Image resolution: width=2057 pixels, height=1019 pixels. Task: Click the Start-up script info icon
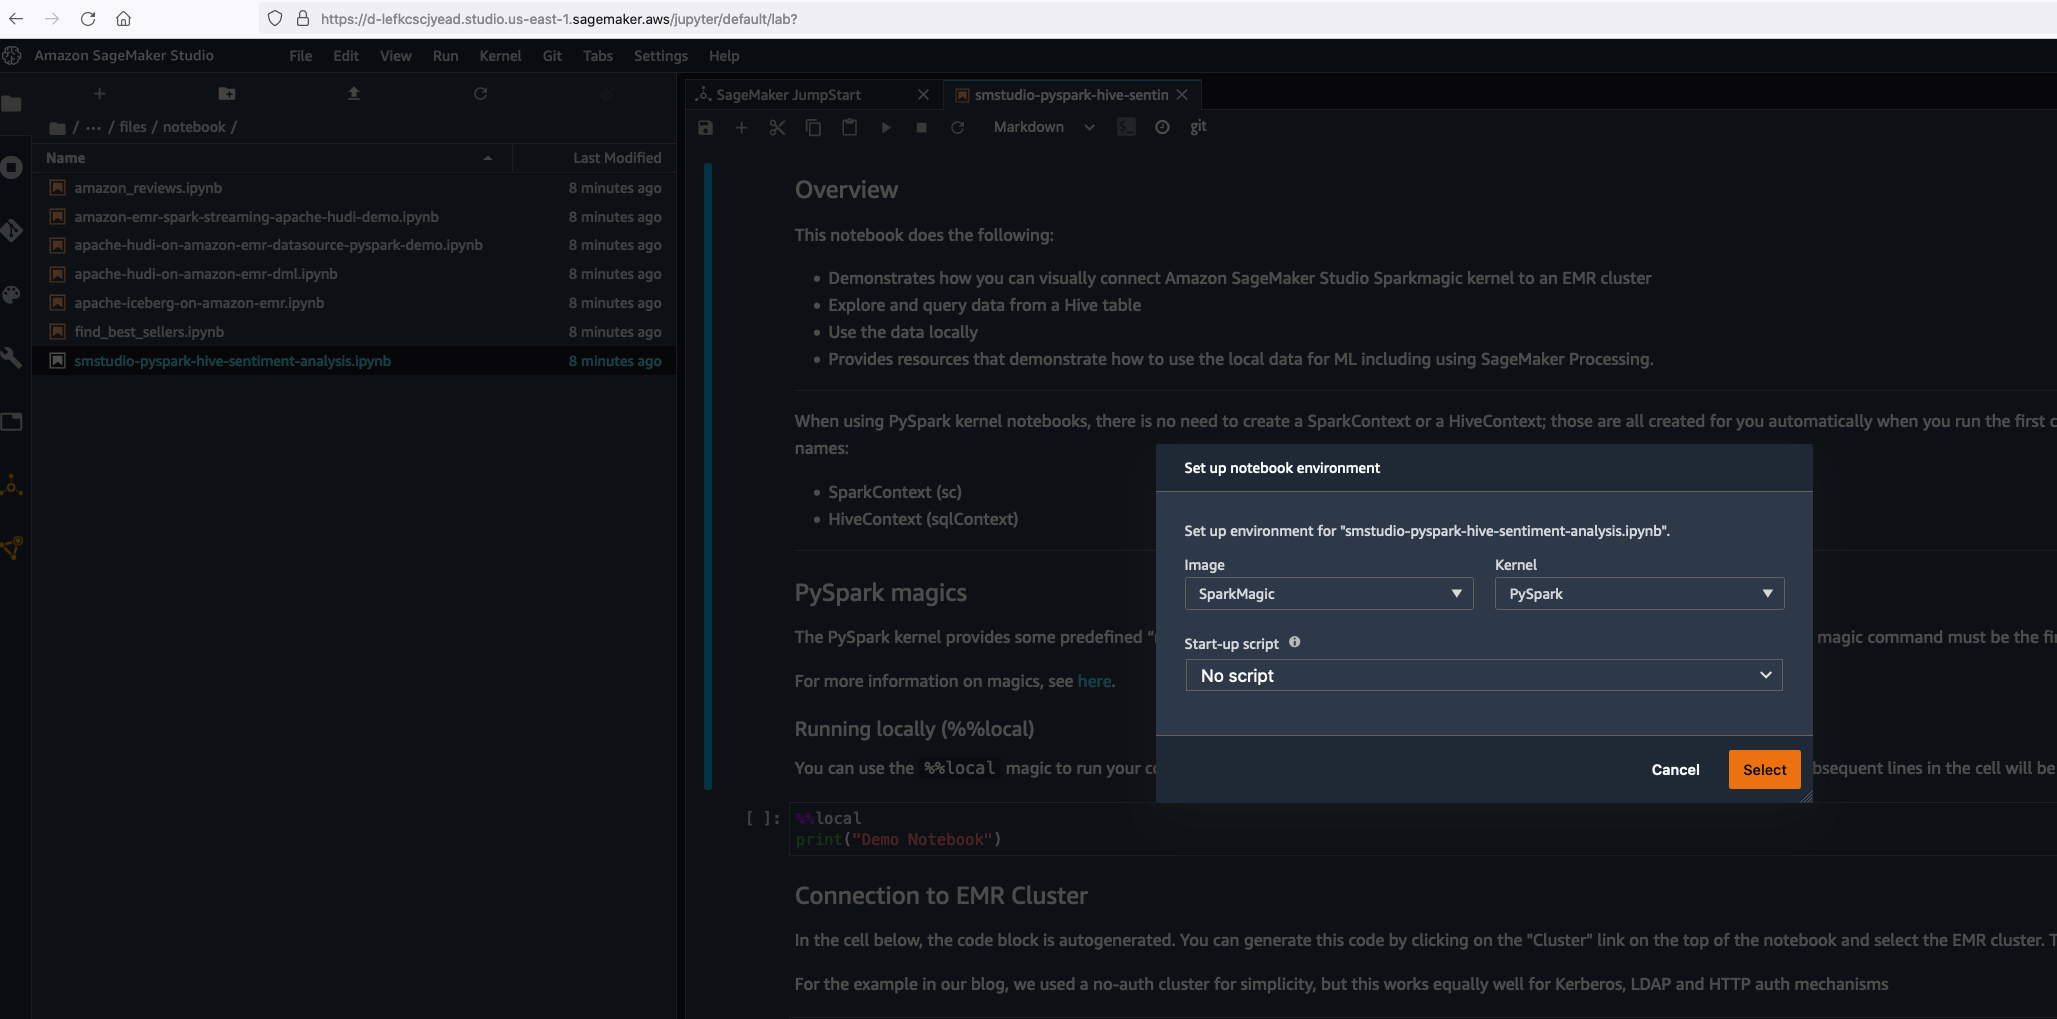(x=1294, y=643)
